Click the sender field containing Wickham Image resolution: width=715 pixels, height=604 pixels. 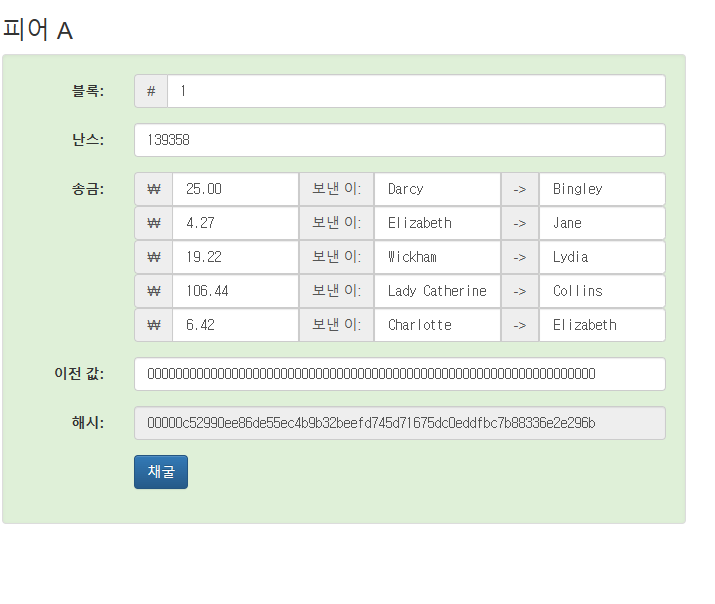437,257
